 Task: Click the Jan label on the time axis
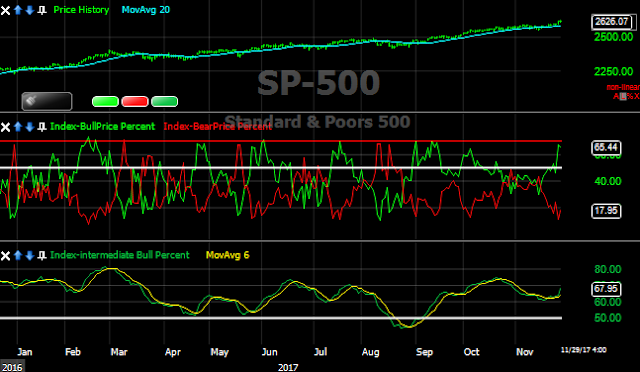[x=24, y=352]
